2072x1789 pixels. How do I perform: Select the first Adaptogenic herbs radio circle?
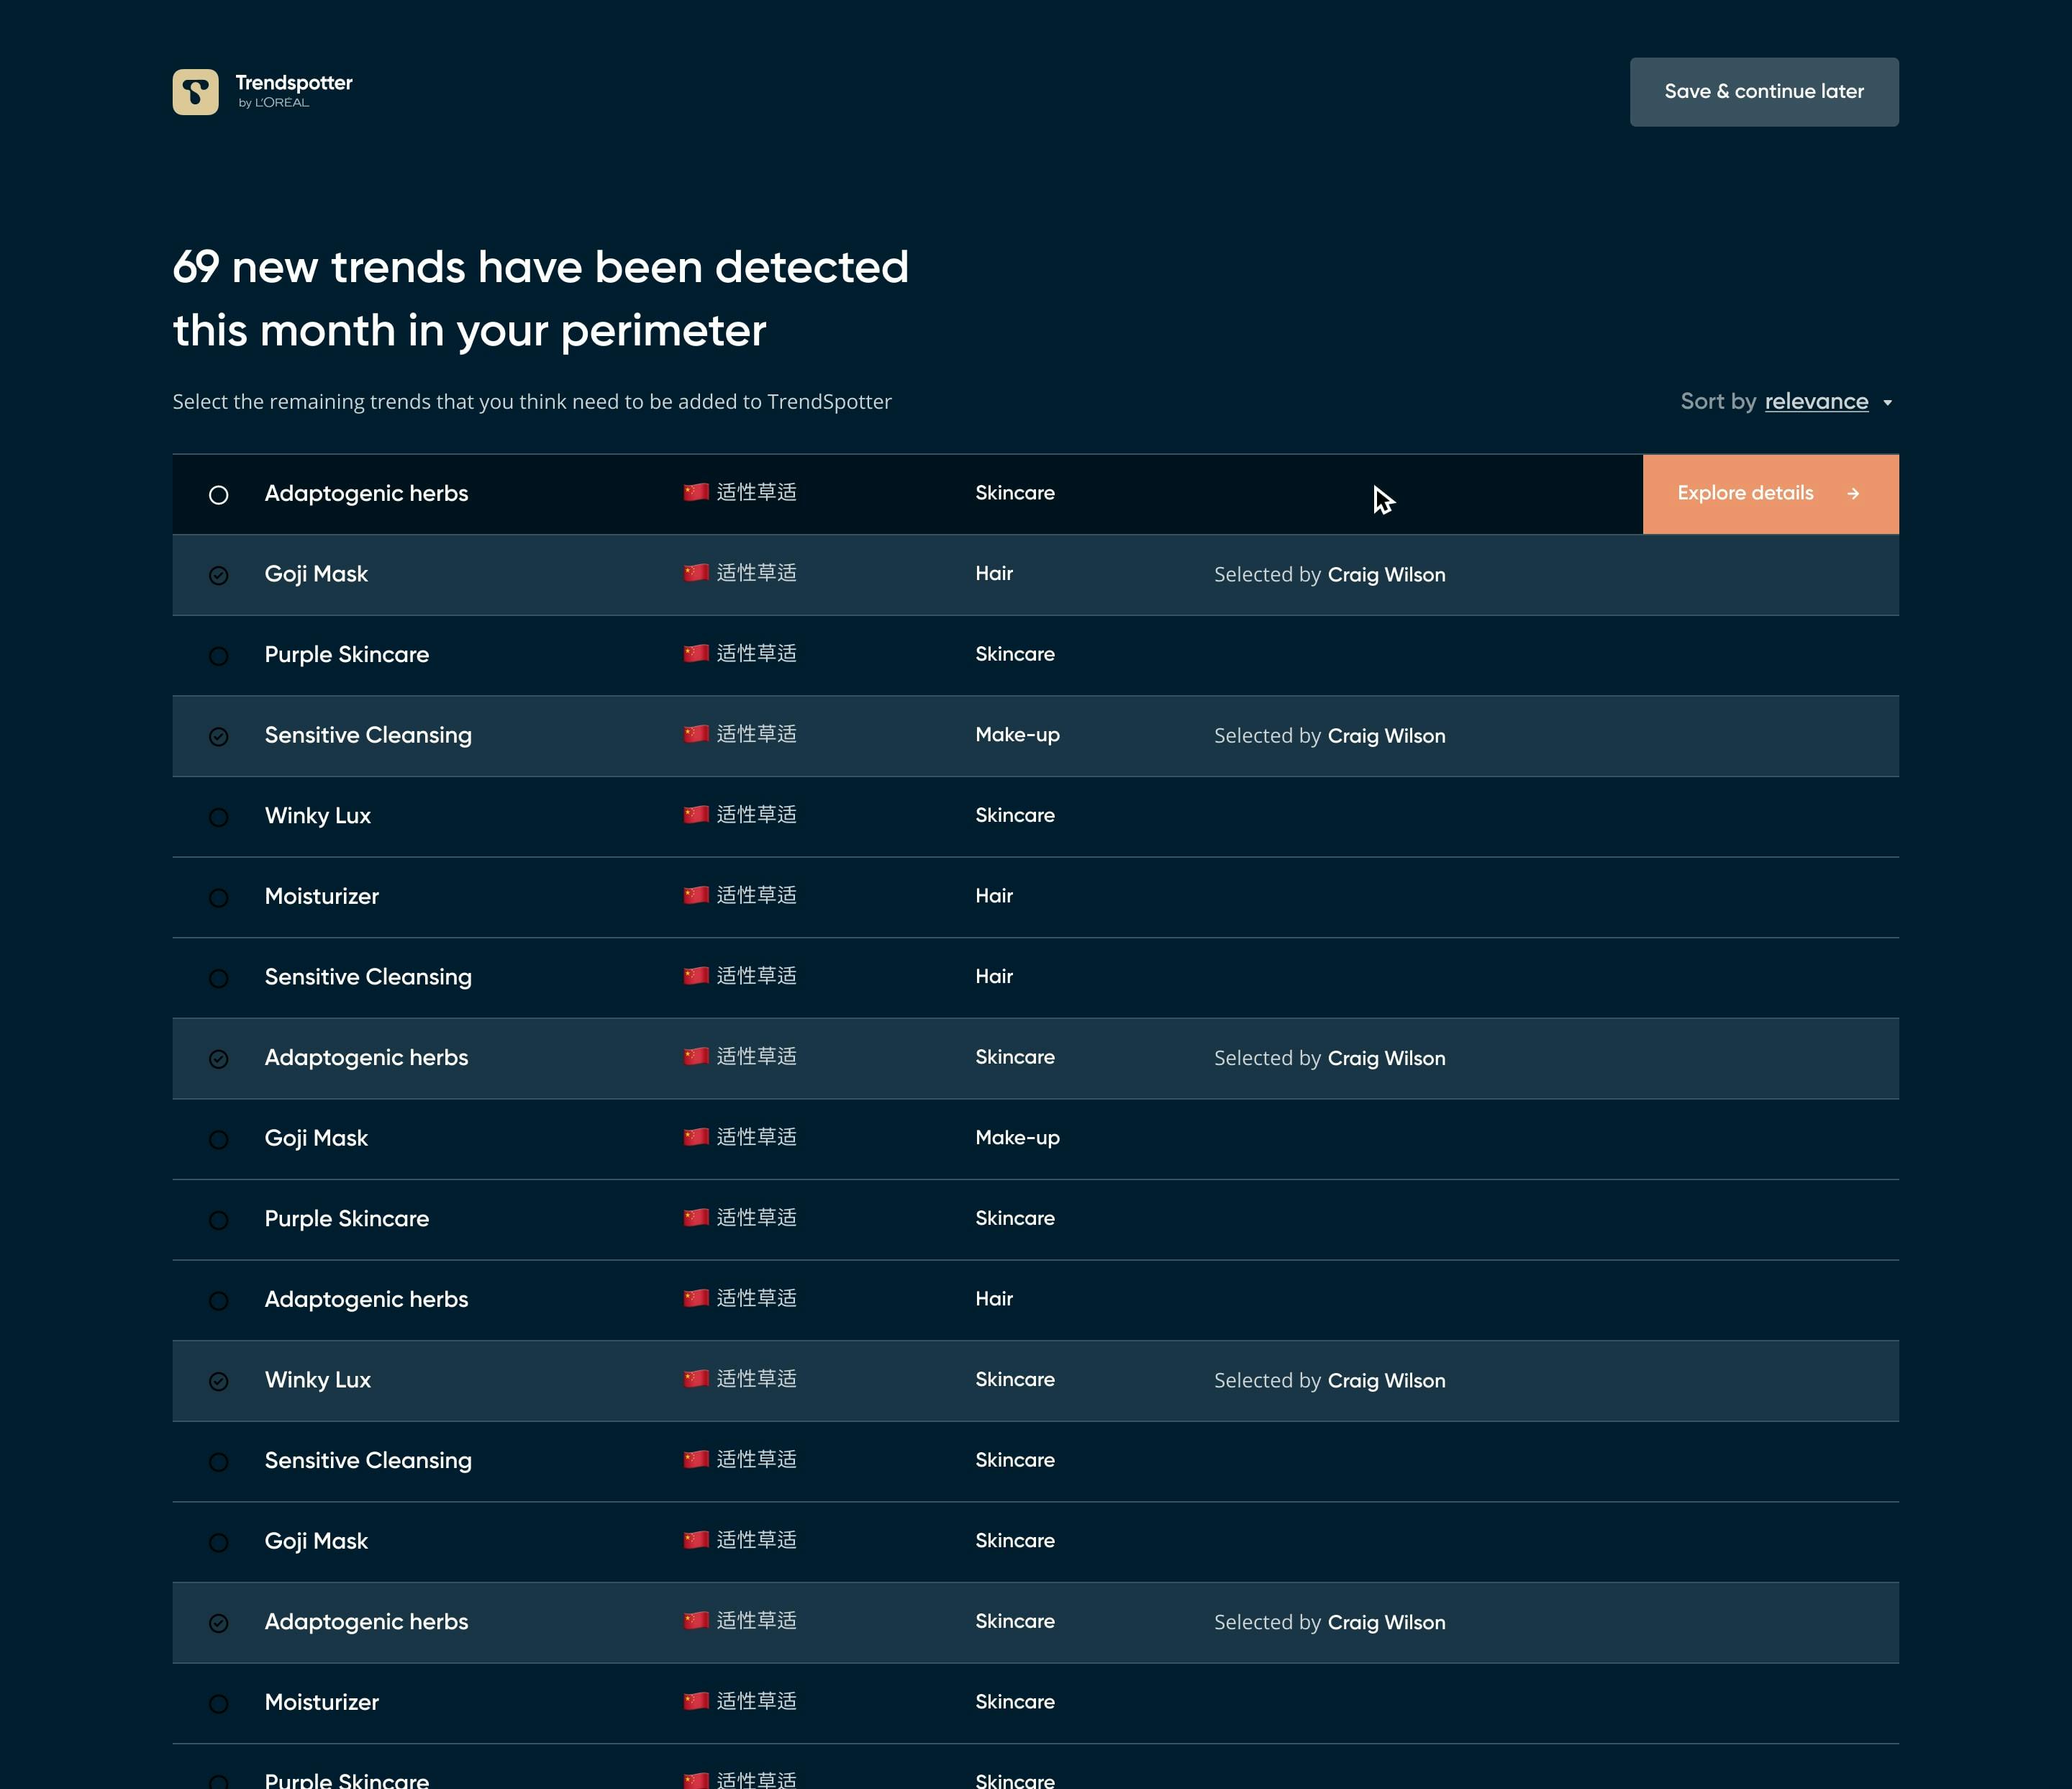tap(219, 495)
